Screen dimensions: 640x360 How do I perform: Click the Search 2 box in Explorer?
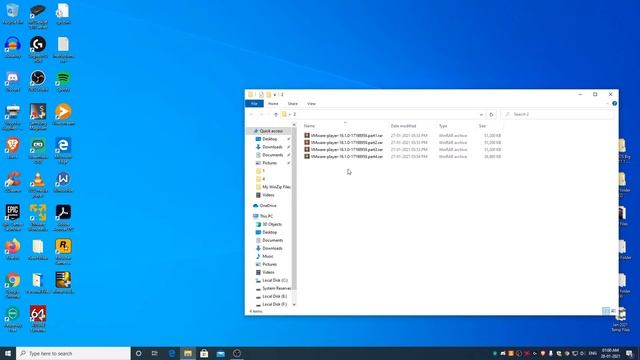point(558,114)
